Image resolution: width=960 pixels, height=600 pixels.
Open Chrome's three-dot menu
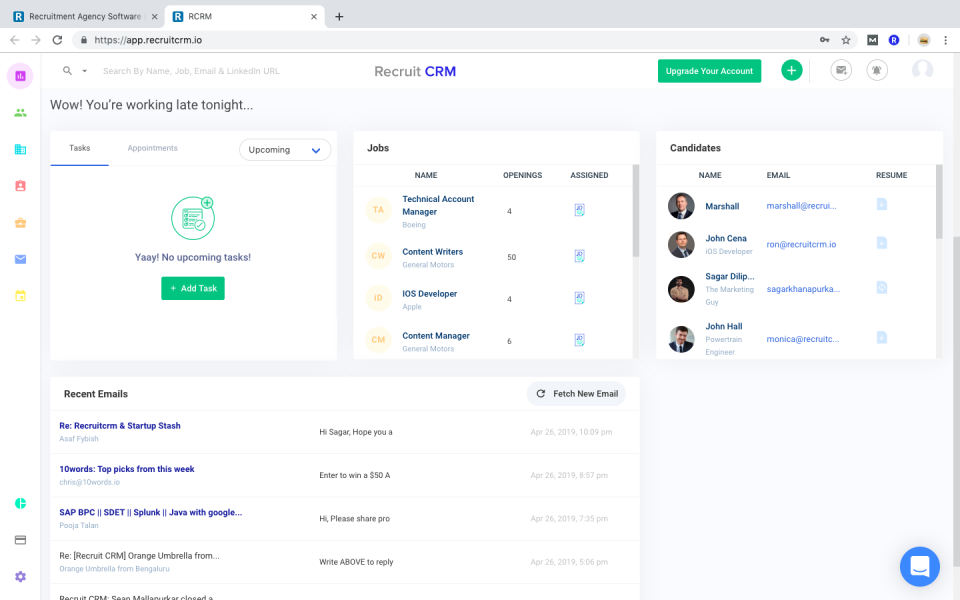point(945,40)
